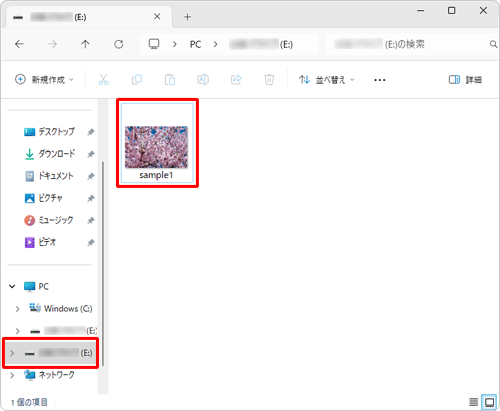Unpin デスクトップ using its pin icon

[x=90, y=132]
